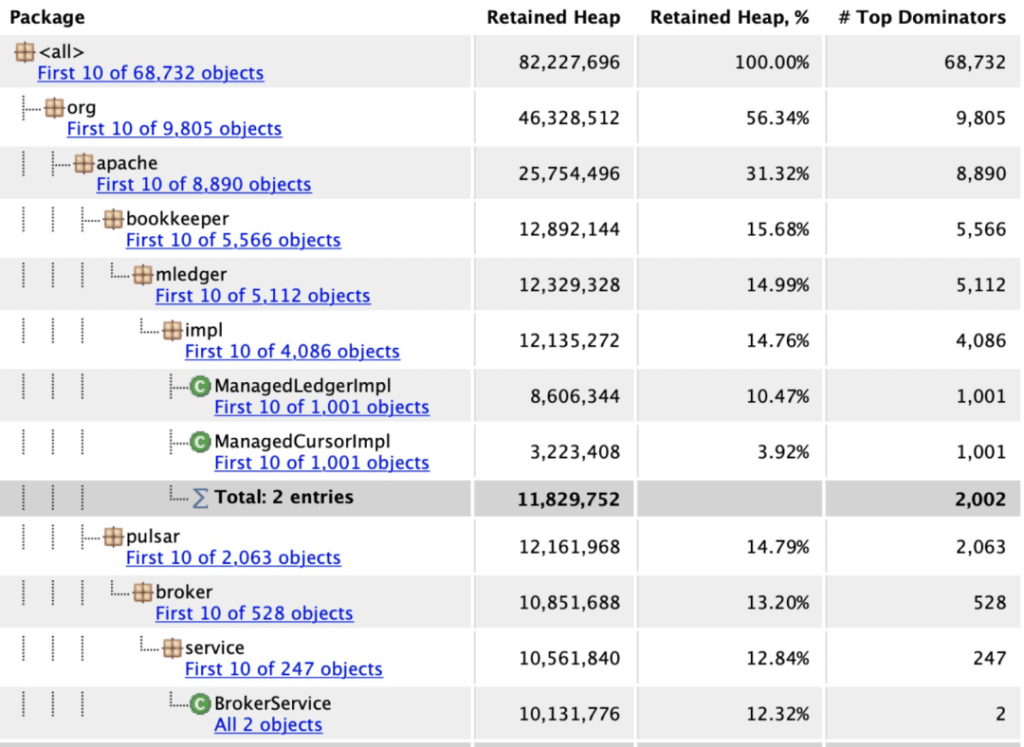Screen dimensions: 1024x747
Task: Click the sigma icon in the Total row
Action: click(200, 498)
